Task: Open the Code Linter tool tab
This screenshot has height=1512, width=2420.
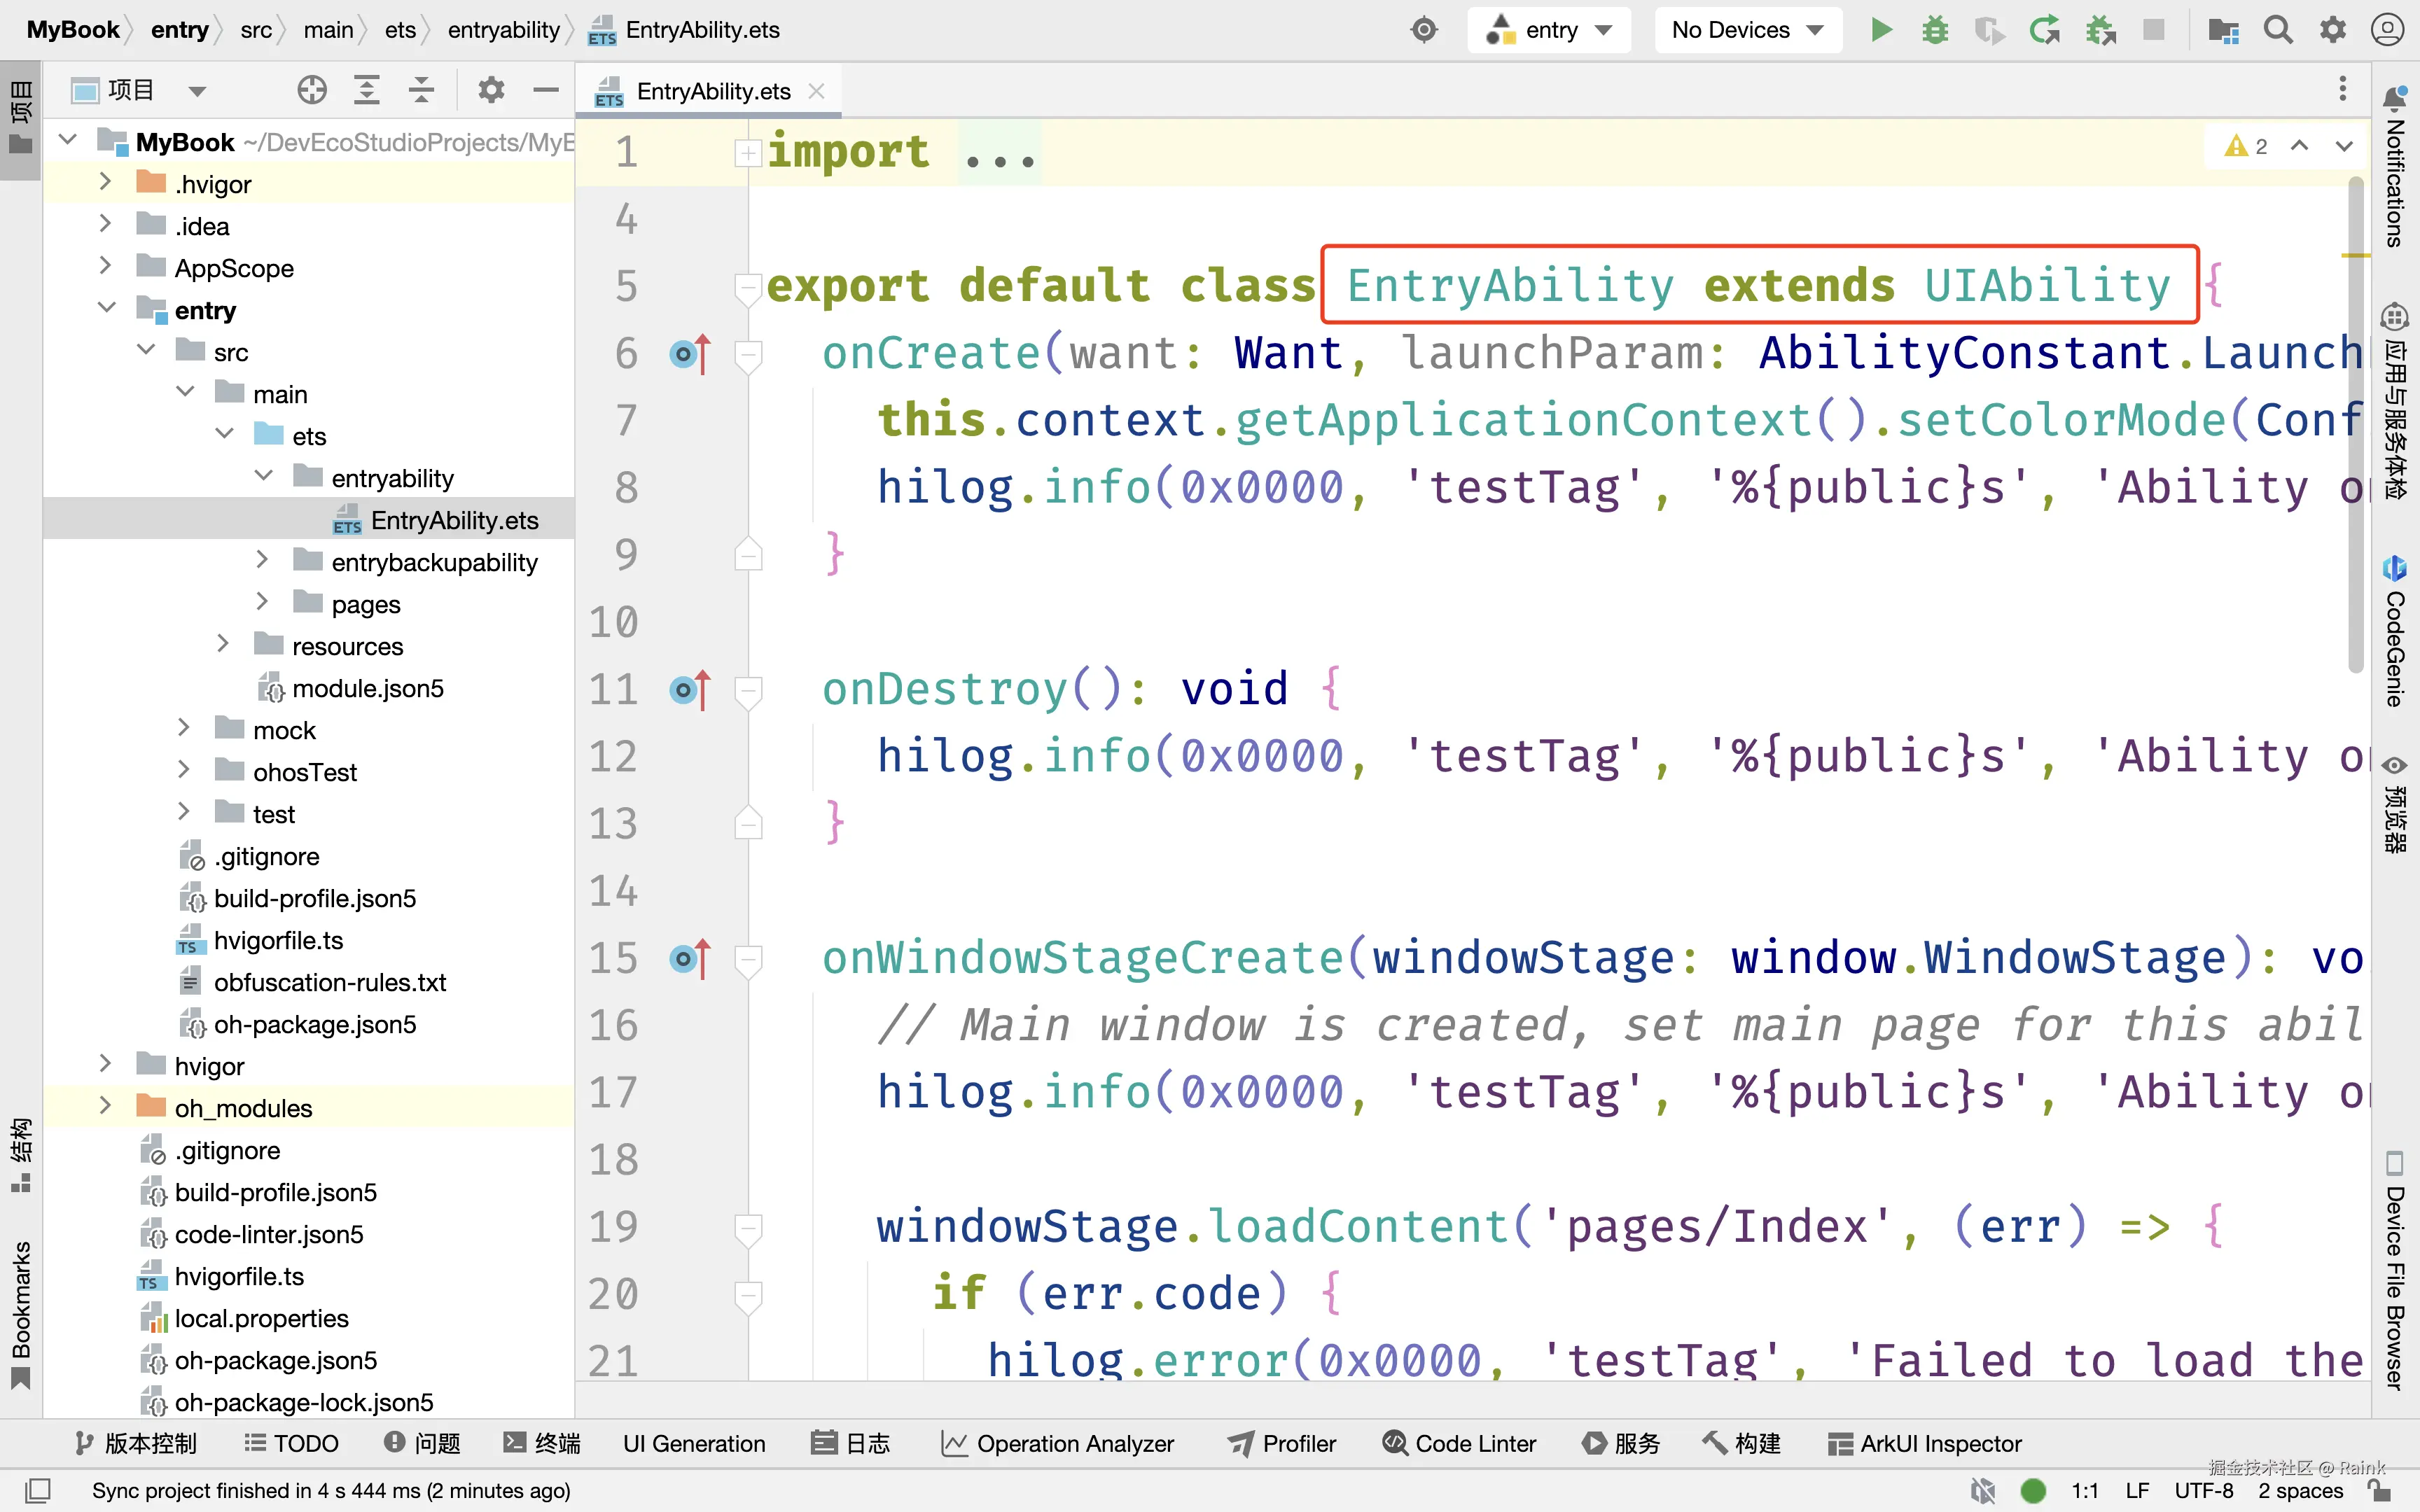Action: point(1459,1443)
